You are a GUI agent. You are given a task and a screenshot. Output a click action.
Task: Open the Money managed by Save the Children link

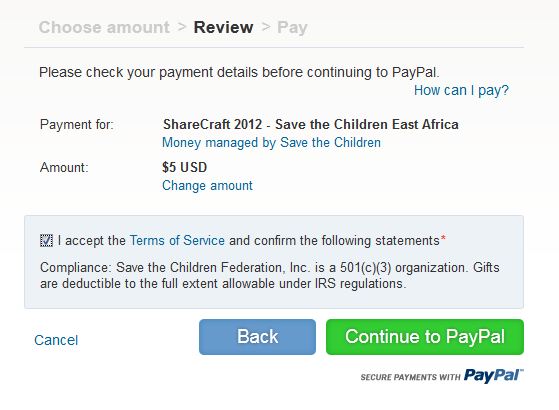[x=271, y=143]
